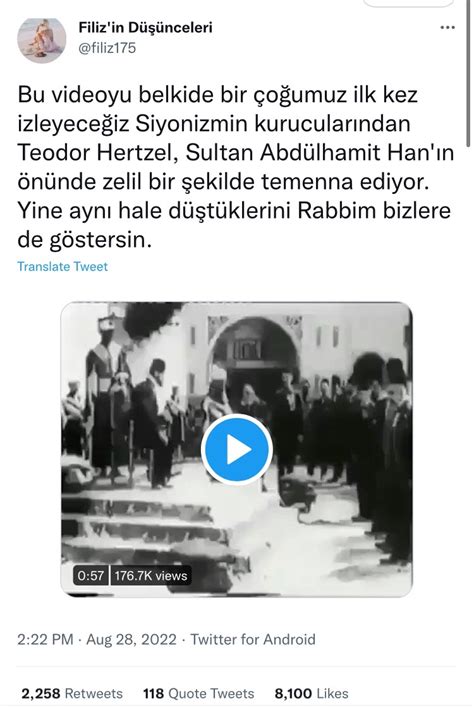This screenshot has height=708, width=474.
Task: Click the rounded button at top right
Action: pyautogui.click(x=408, y=3)
